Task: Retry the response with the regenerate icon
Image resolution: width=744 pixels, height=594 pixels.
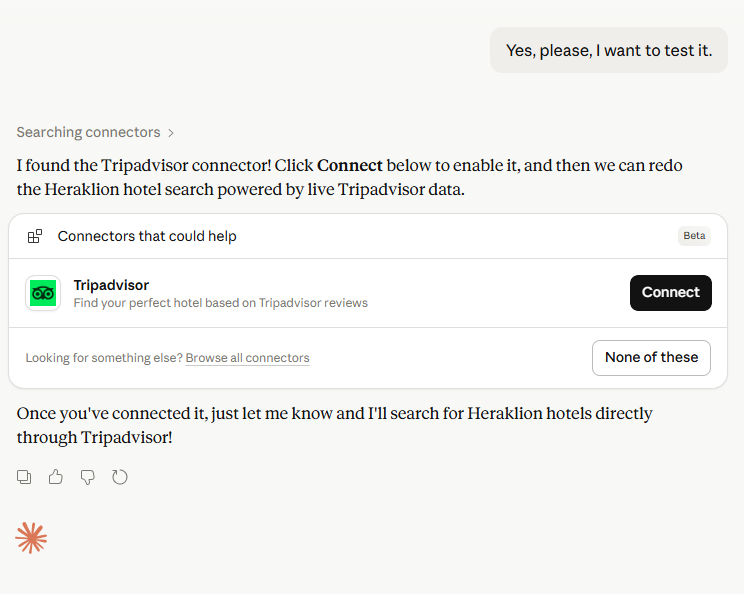Action: (x=120, y=477)
